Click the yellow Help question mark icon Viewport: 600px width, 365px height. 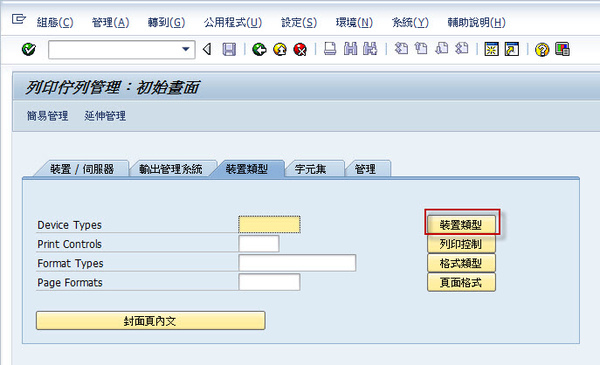tap(542, 49)
